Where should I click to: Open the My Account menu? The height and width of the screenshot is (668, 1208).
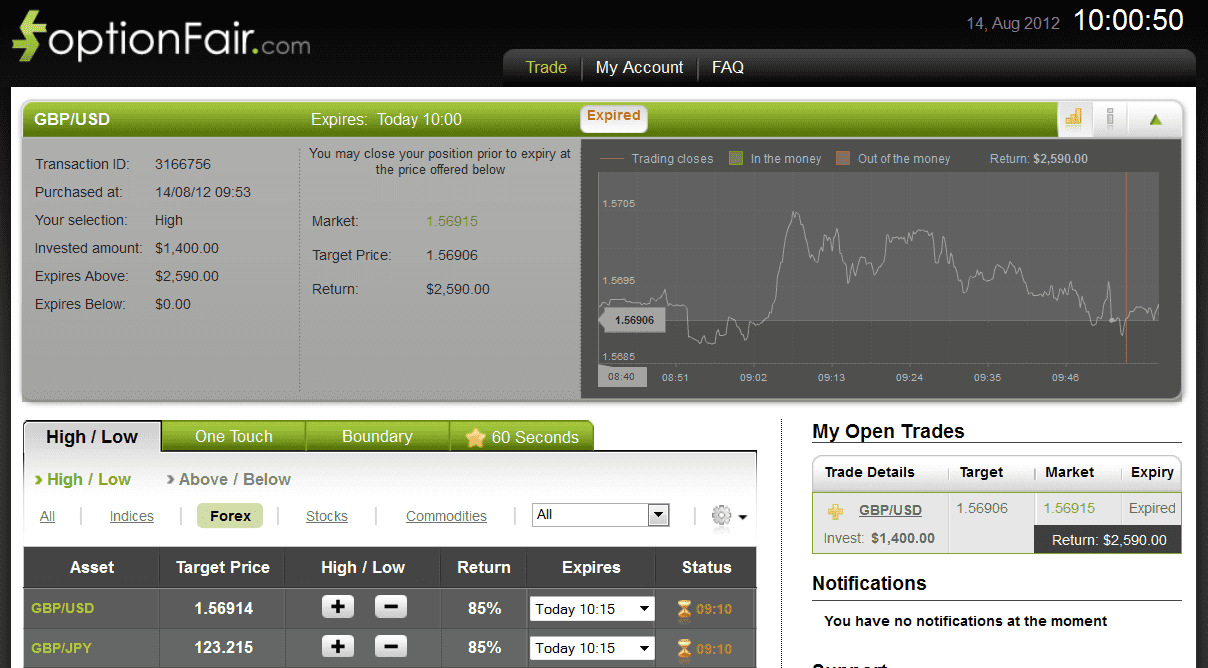(639, 67)
